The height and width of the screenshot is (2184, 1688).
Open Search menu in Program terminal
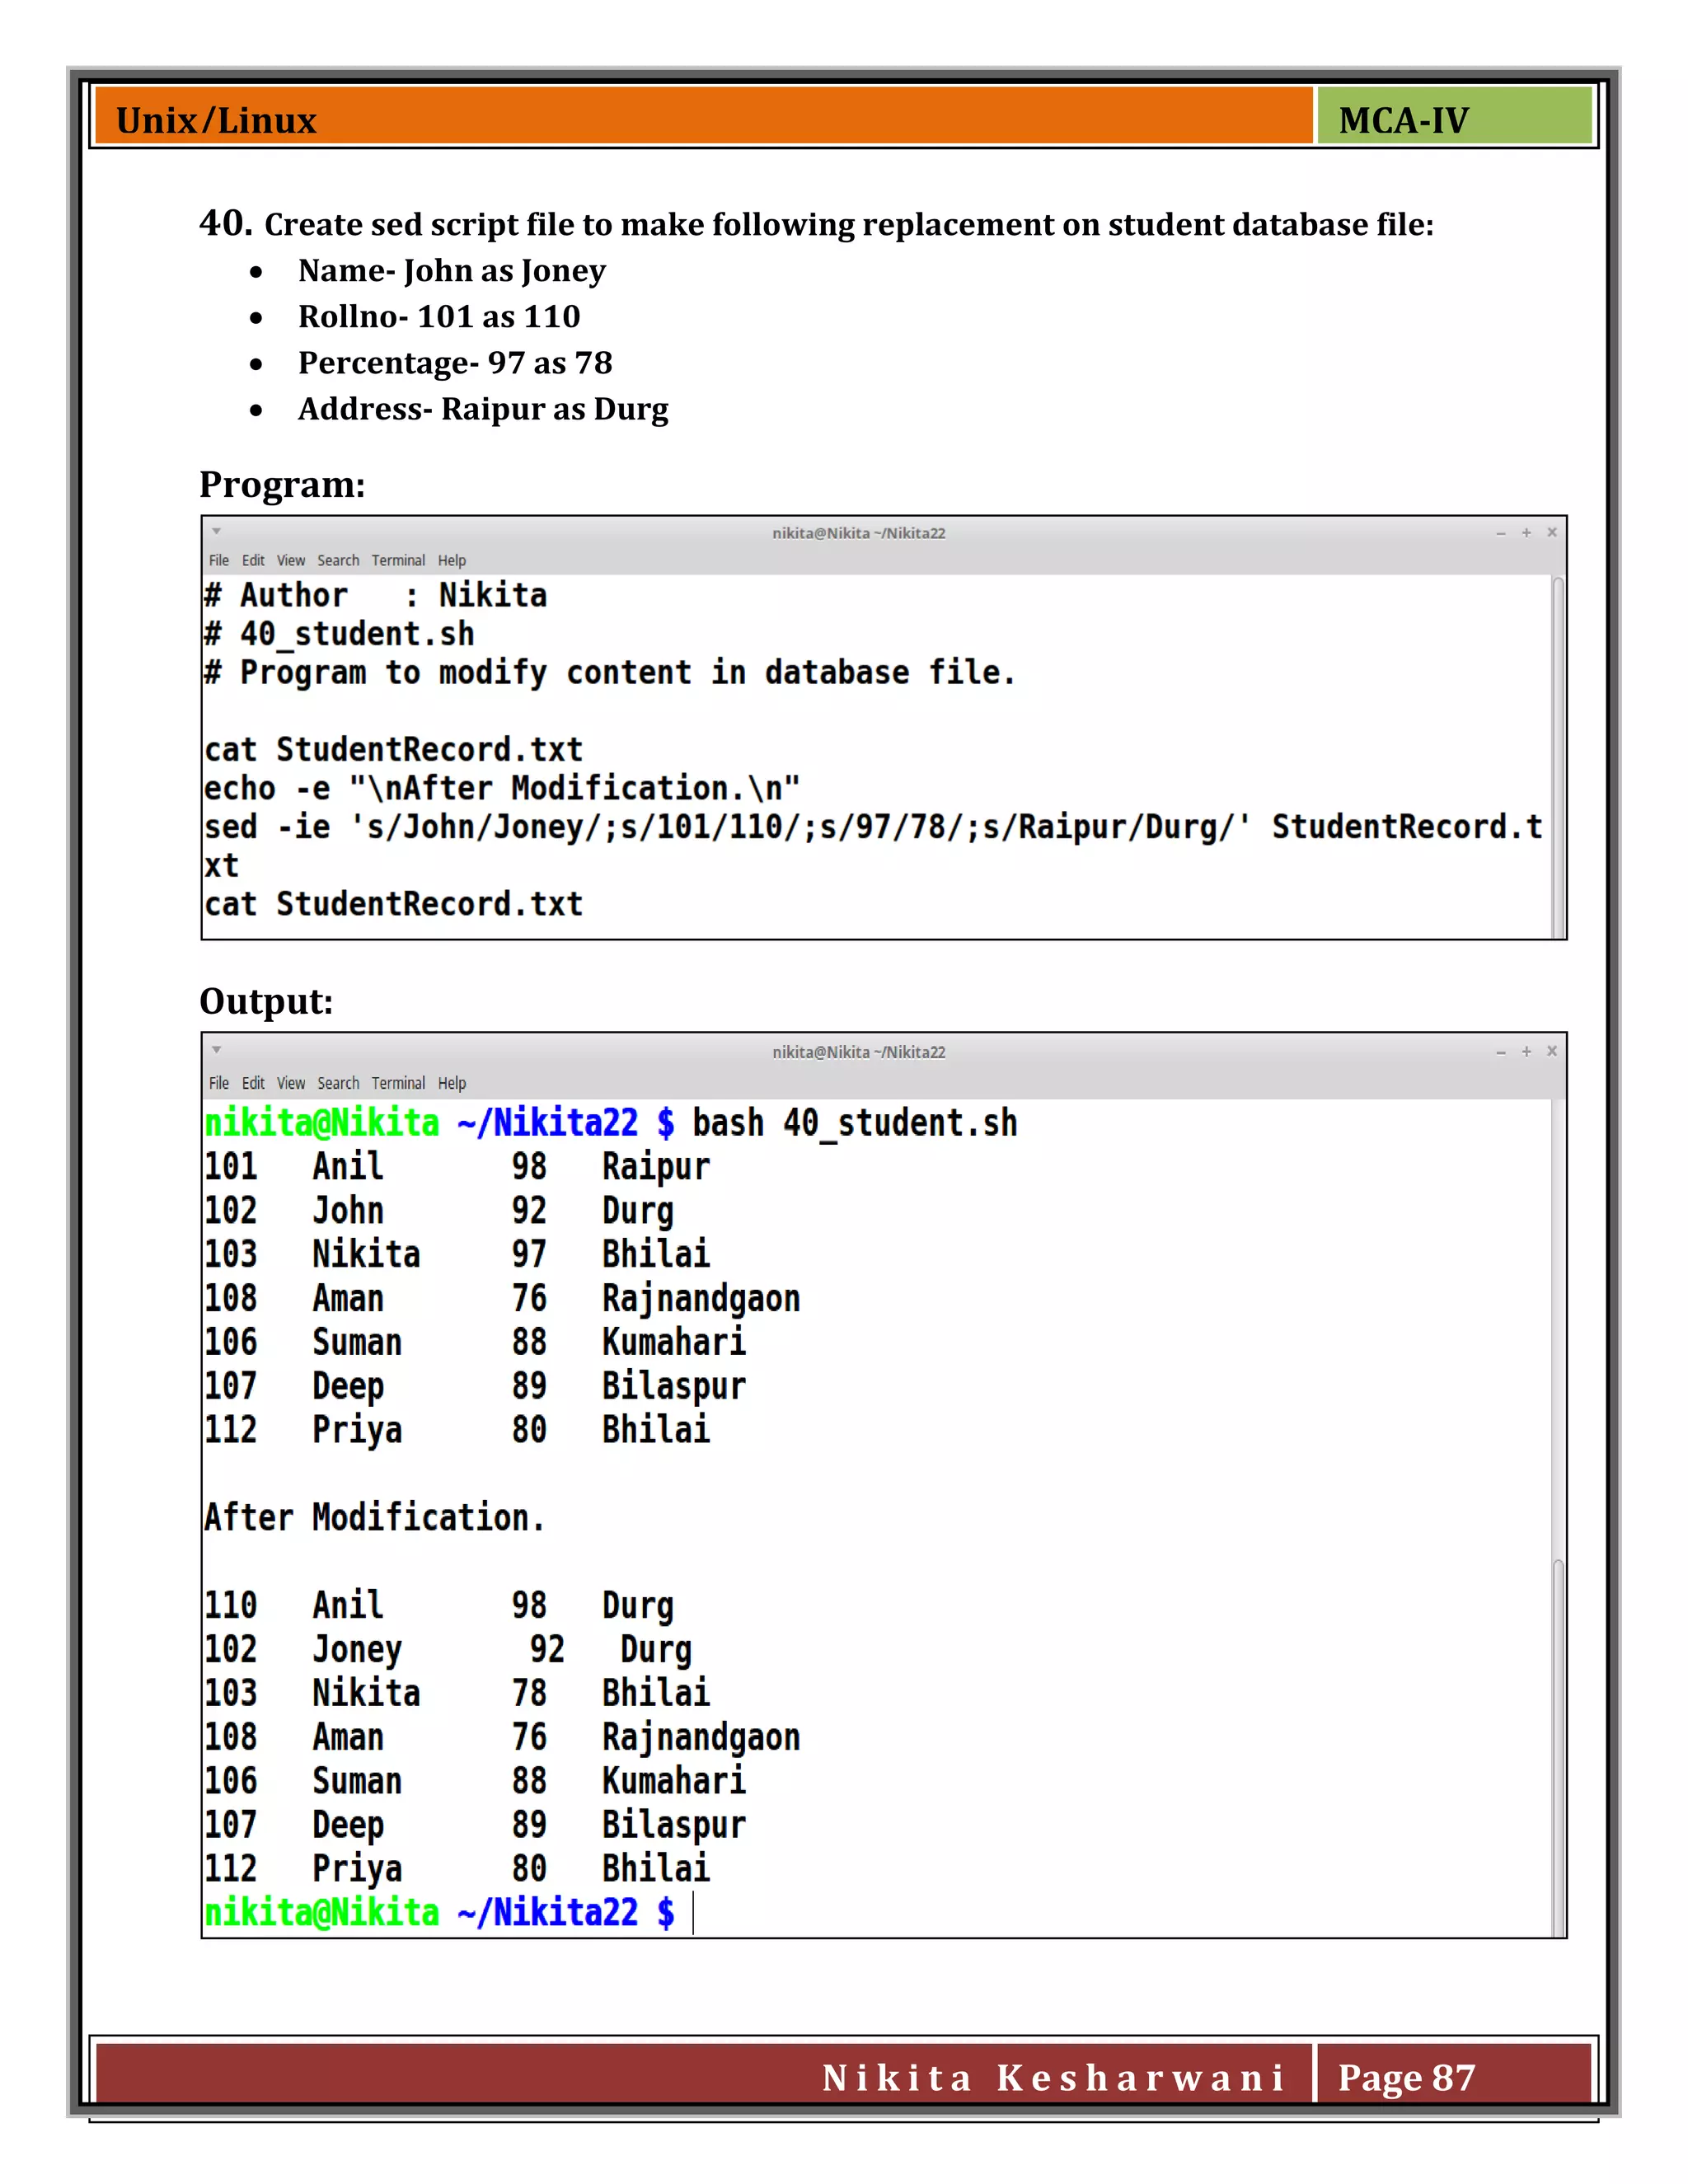[x=338, y=561]
